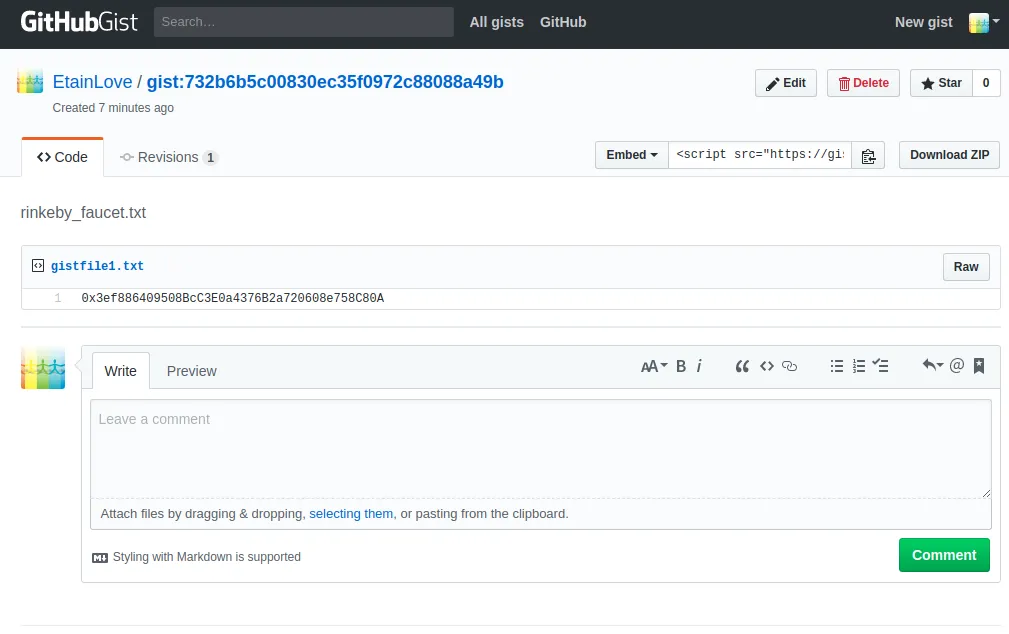Insert a link
The width and height of the screenshot is (1009, 634).
pyautogui.click(x=790, y=366)
